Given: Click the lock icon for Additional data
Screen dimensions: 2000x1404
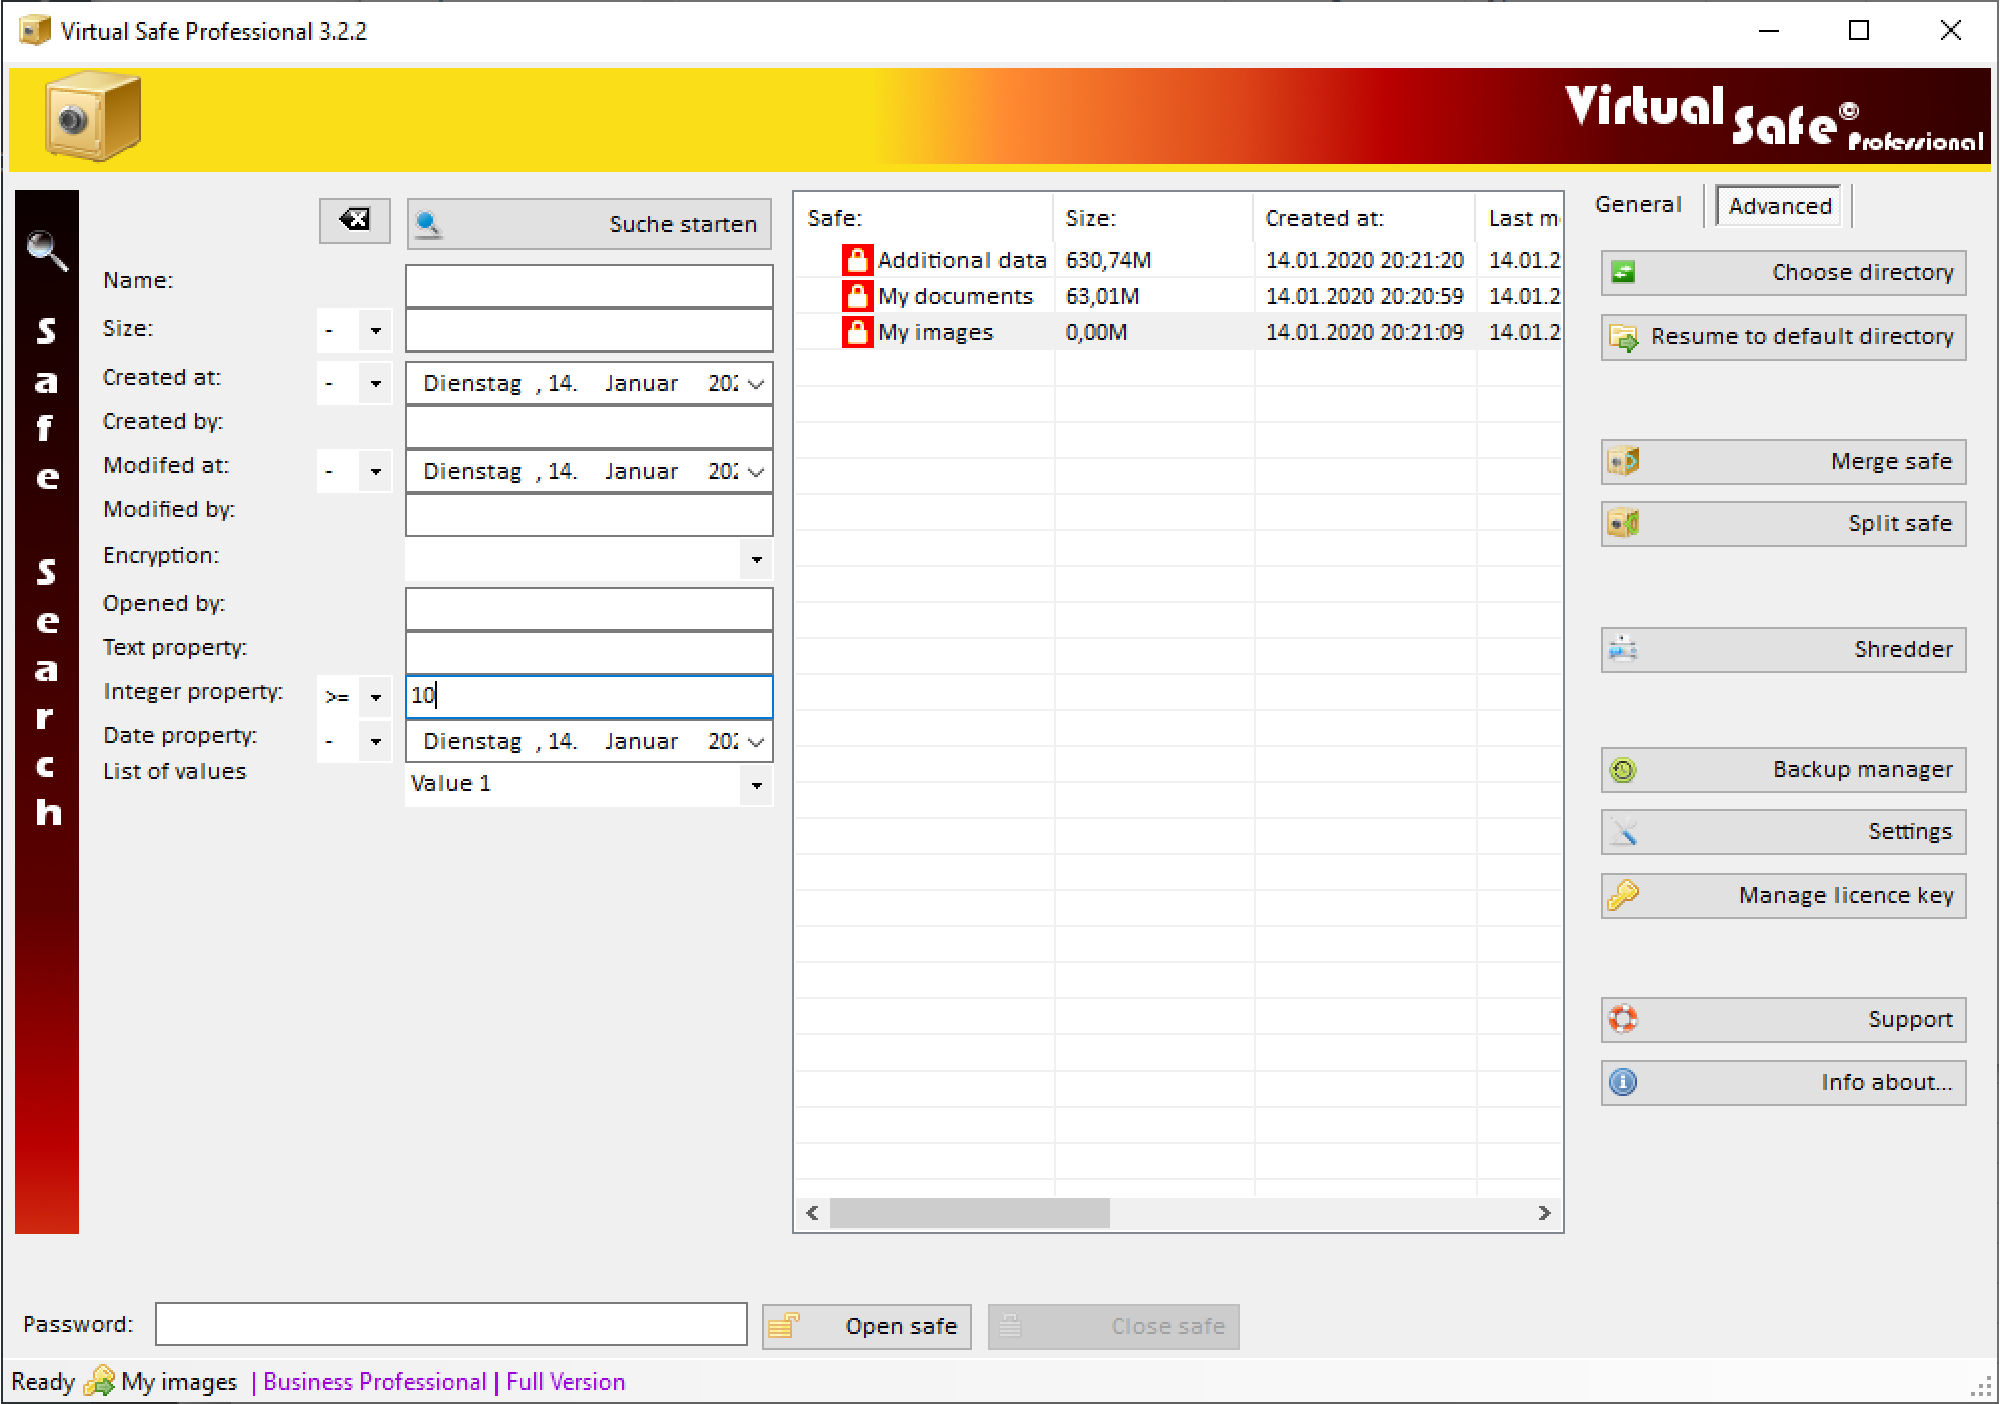Looking at the screenshot, I should point(857,260).
